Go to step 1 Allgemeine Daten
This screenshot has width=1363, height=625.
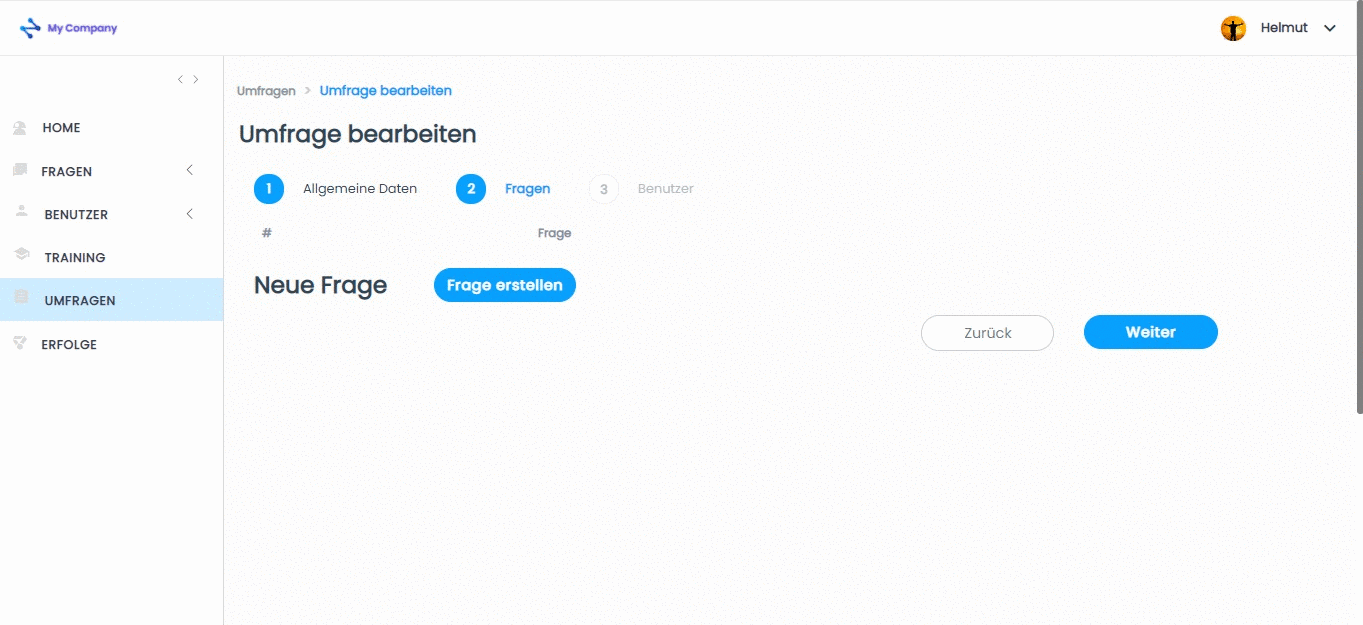[x=336, y=188]
